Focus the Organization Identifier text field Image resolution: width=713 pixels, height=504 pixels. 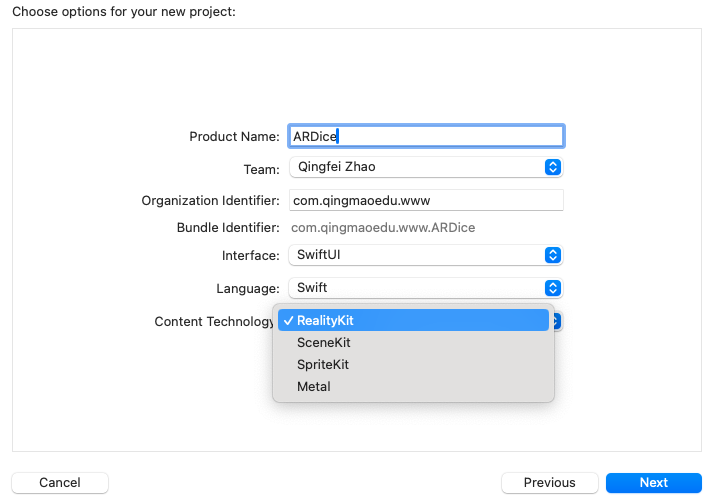tap(426, 200)
